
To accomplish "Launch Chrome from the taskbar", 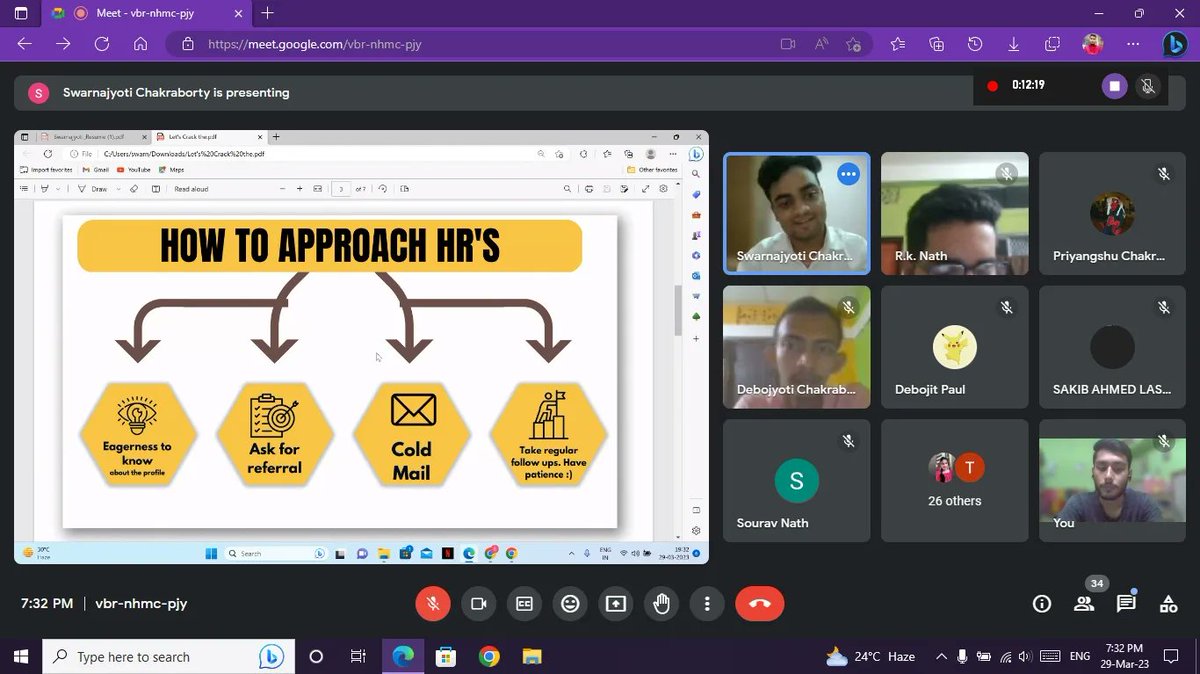I will click(489, 656).
